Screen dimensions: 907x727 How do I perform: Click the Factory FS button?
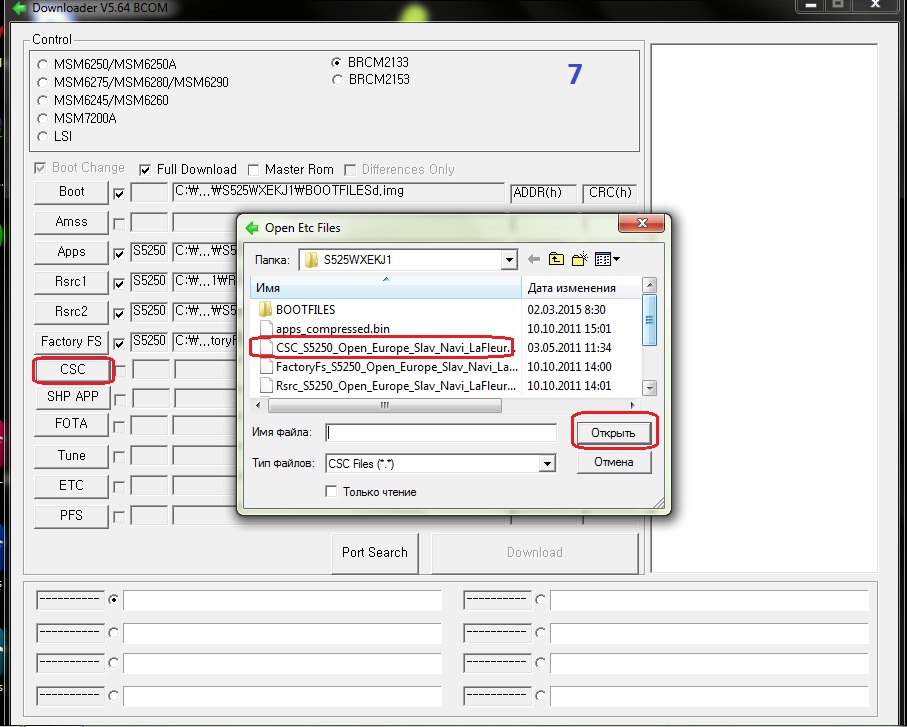click(x=71, y=342)
